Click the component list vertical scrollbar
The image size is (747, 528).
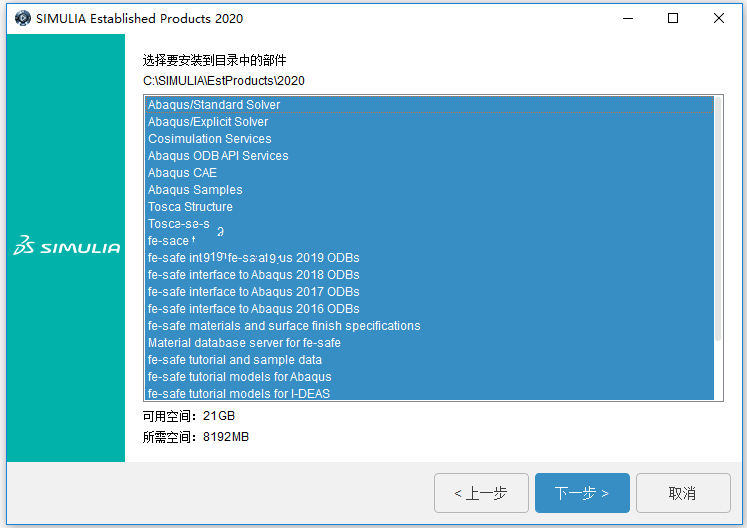coord(718,219)
